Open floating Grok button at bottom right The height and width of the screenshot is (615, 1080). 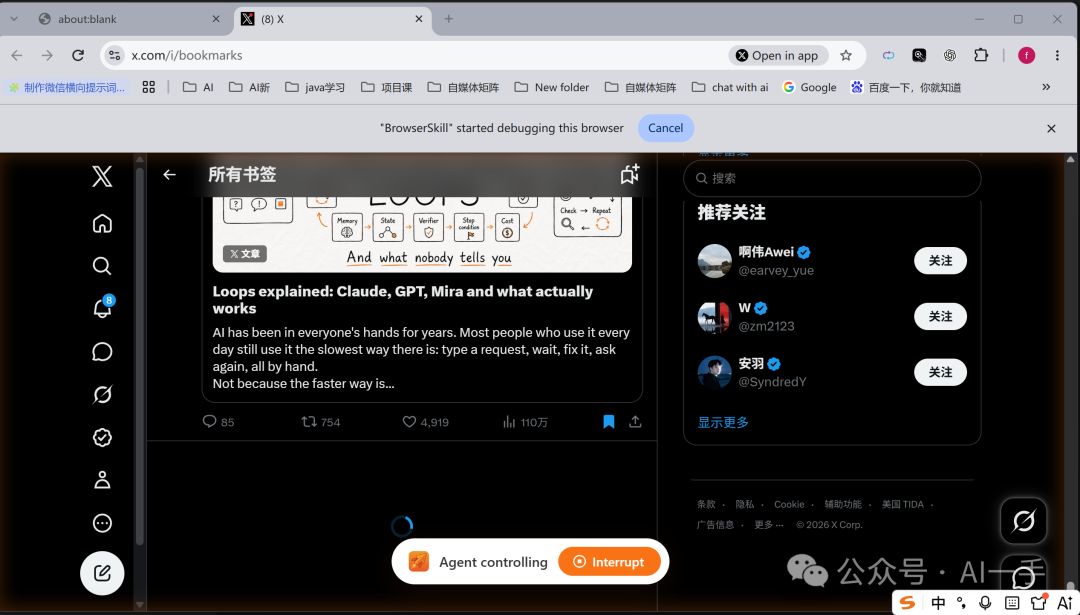1024,521
